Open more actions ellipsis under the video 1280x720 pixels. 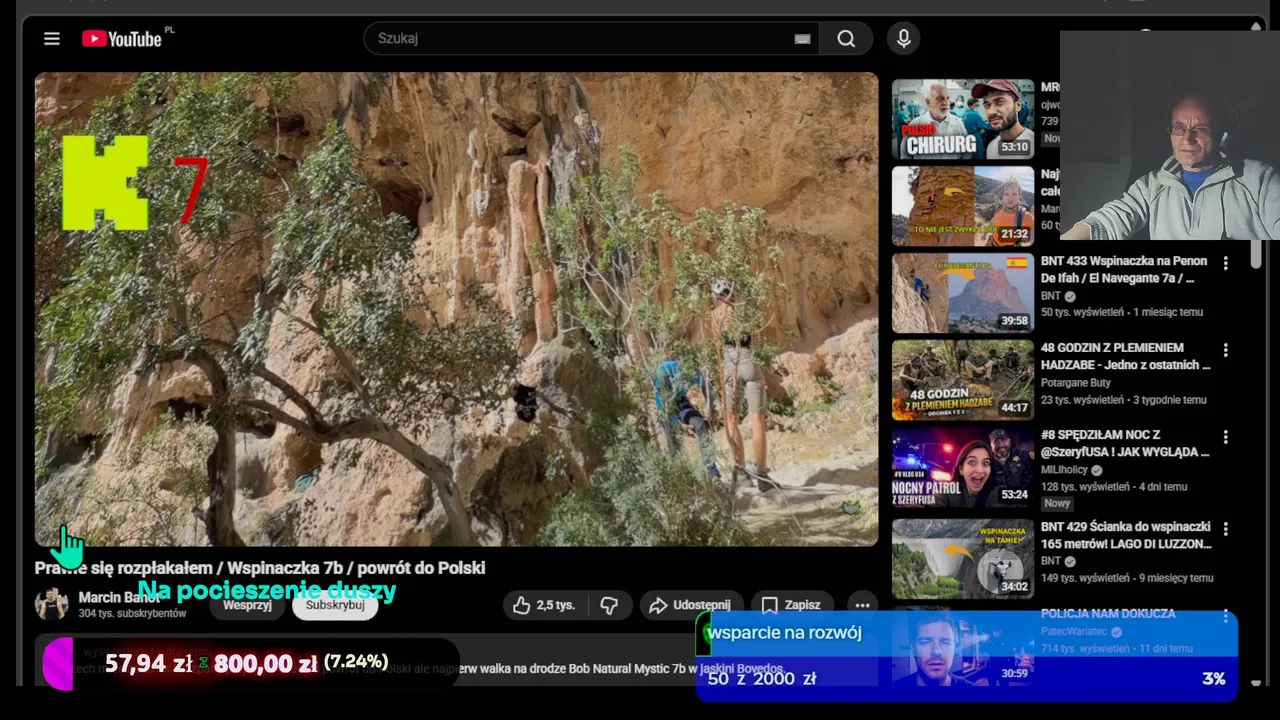click(862, 605)
